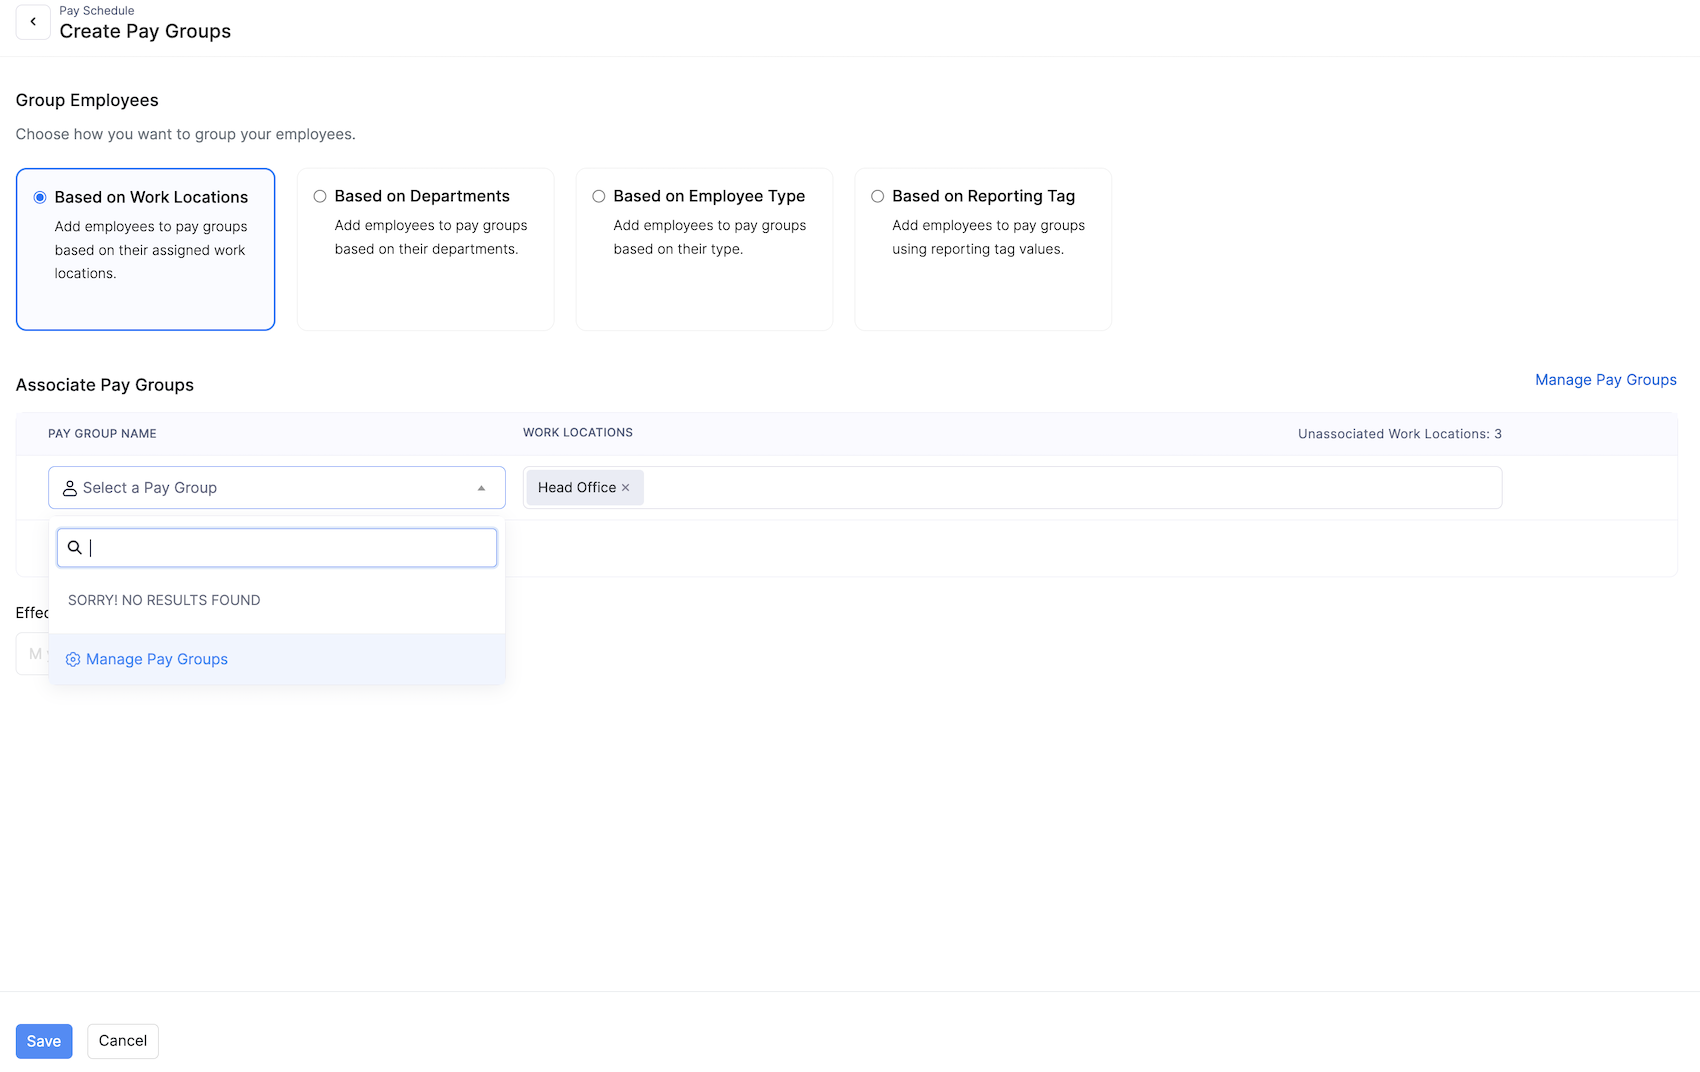This screenshot has height=1072, width=1700.
Task: Collapse the Select a Pay Group dropdown
Action: coord(481,488)
